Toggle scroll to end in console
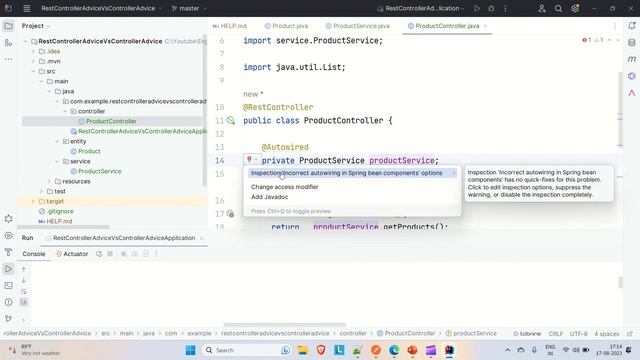 pos(24,302)
